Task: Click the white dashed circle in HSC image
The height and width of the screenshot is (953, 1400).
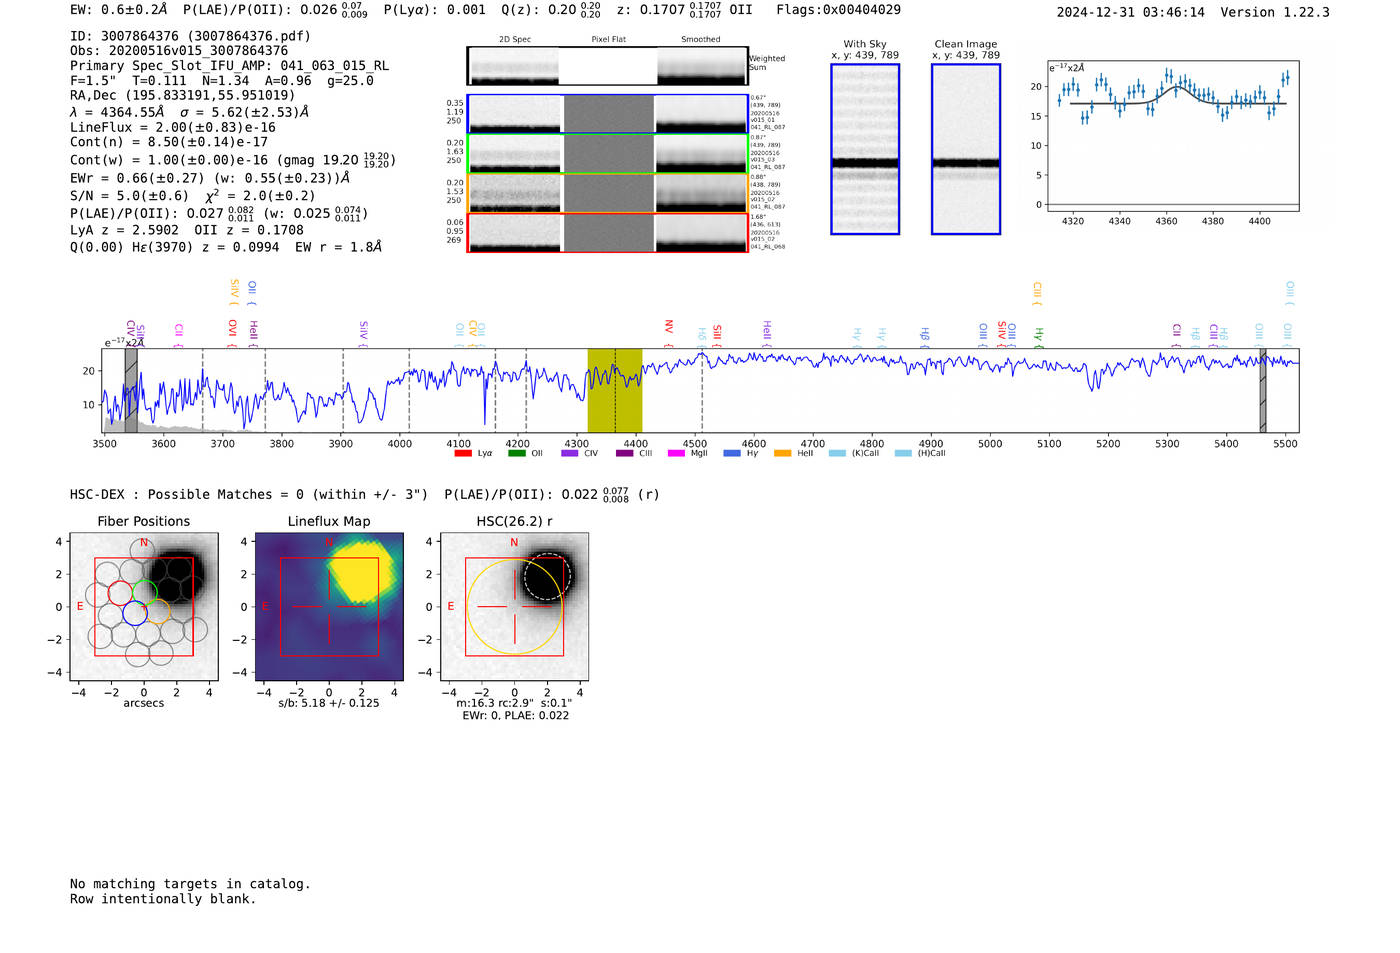Action: coord(547,575)
